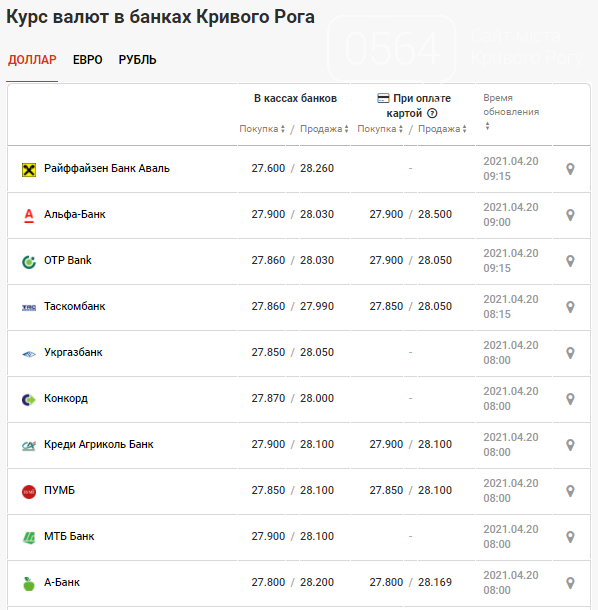Click the Креди Агриколь Банк logo
This screenshot has height=610, width=598.
pos(29,446)
